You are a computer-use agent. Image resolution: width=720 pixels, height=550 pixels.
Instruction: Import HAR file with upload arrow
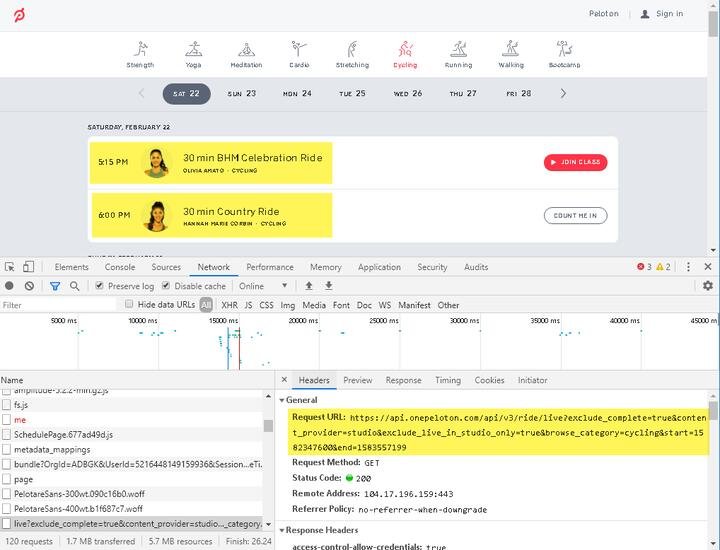coord(309,286)
